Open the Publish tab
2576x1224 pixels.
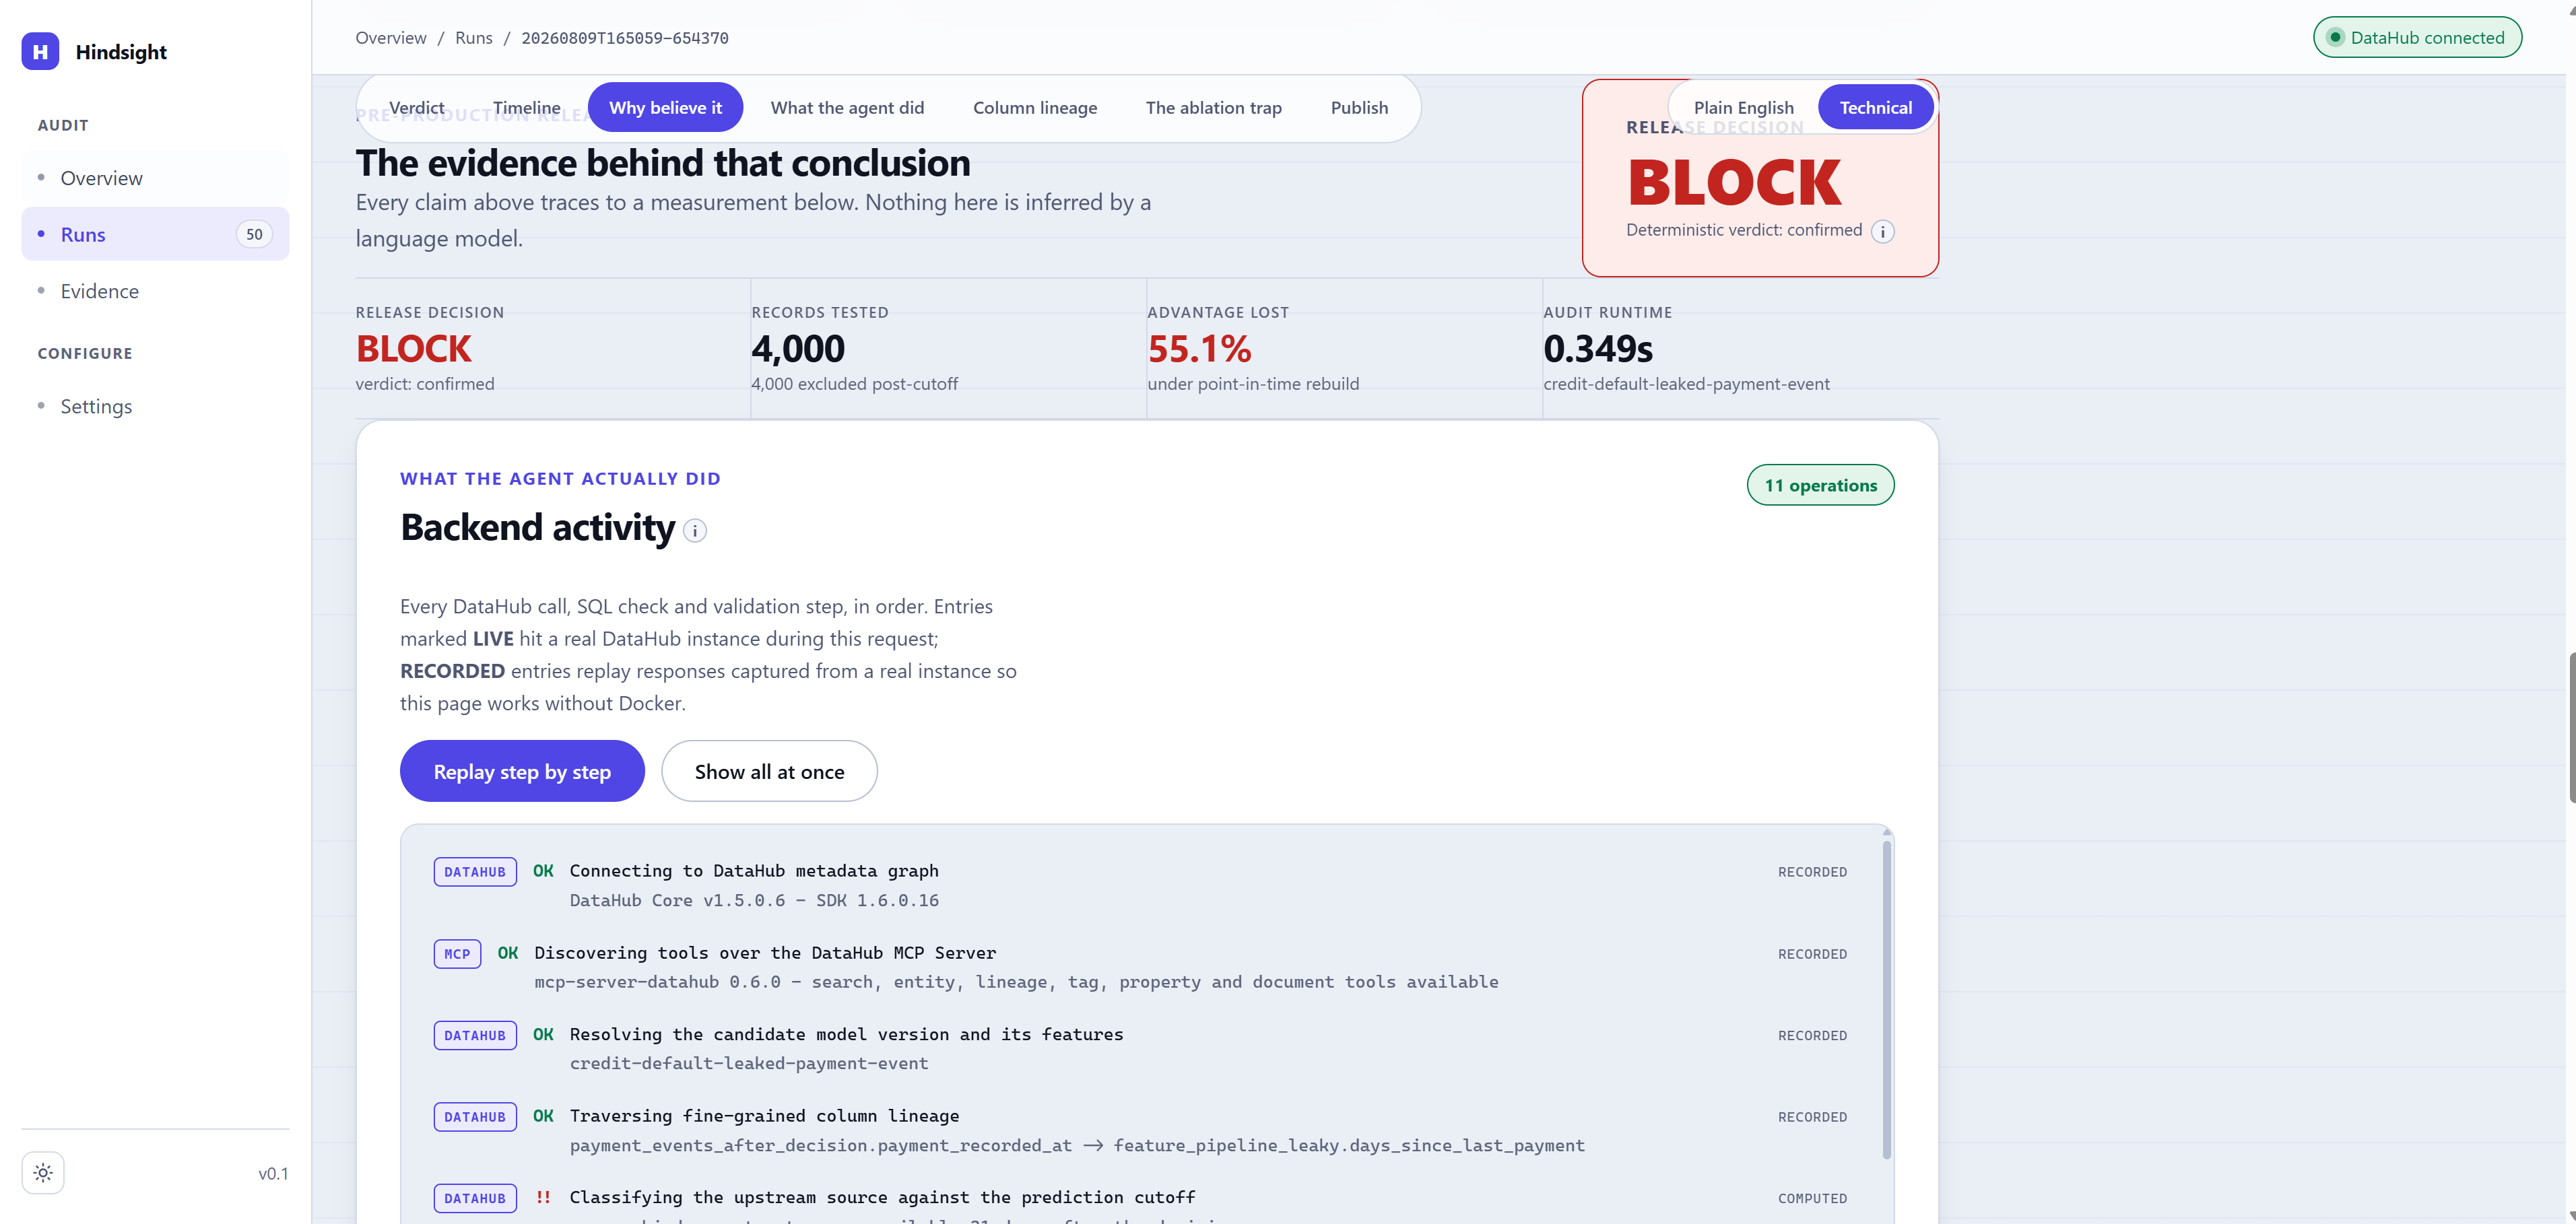tap(1359, 107)
